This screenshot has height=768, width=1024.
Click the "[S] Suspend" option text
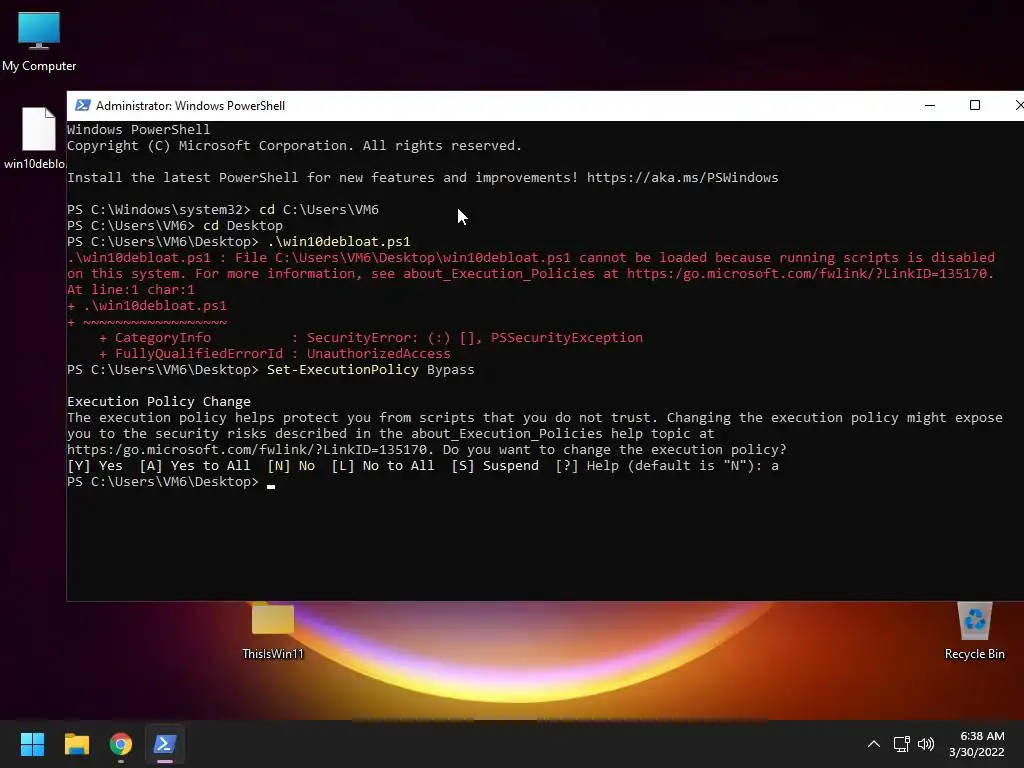495,466
